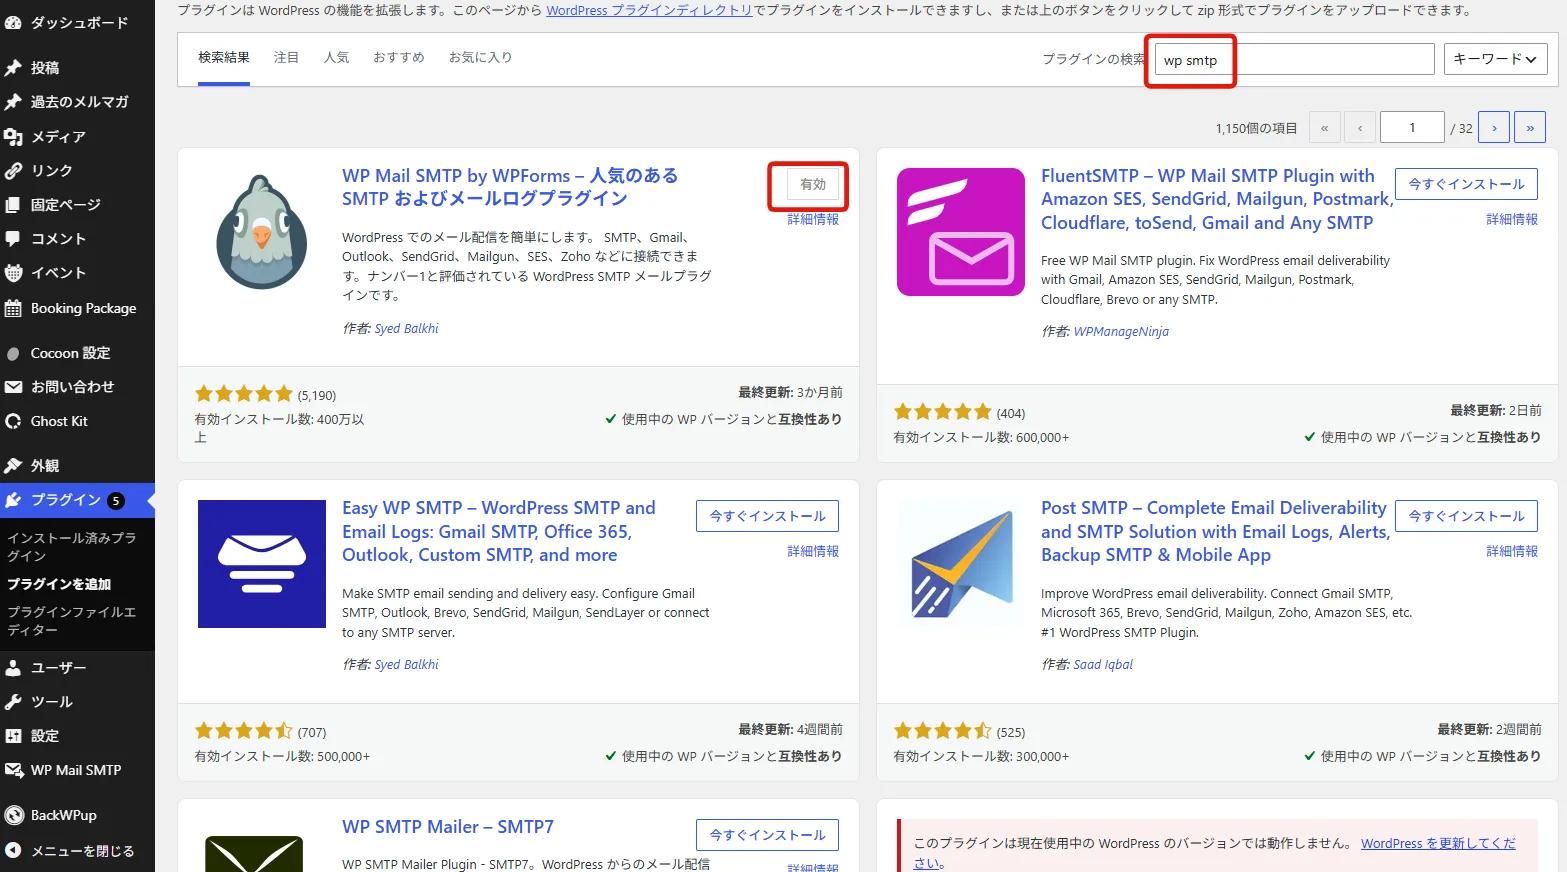
Task: Jump to the last results page
Action: [1530, 128]
